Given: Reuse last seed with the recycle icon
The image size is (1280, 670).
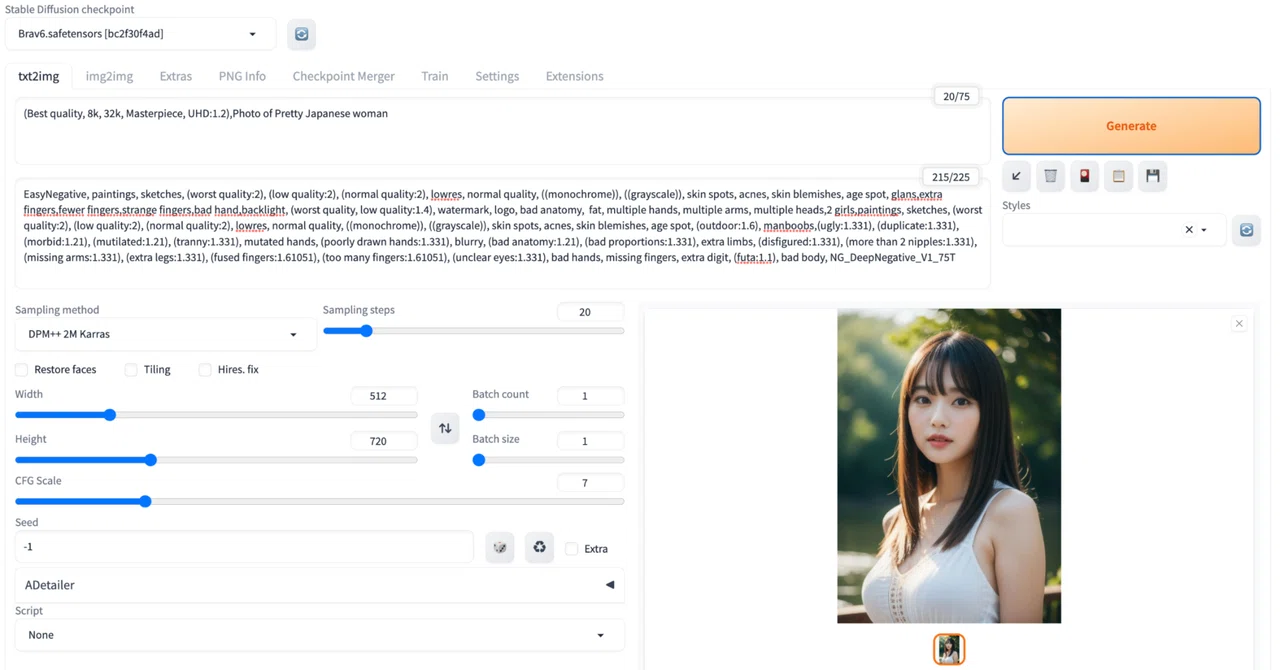Looking at the screenshot, I should (x=539, y=547).
